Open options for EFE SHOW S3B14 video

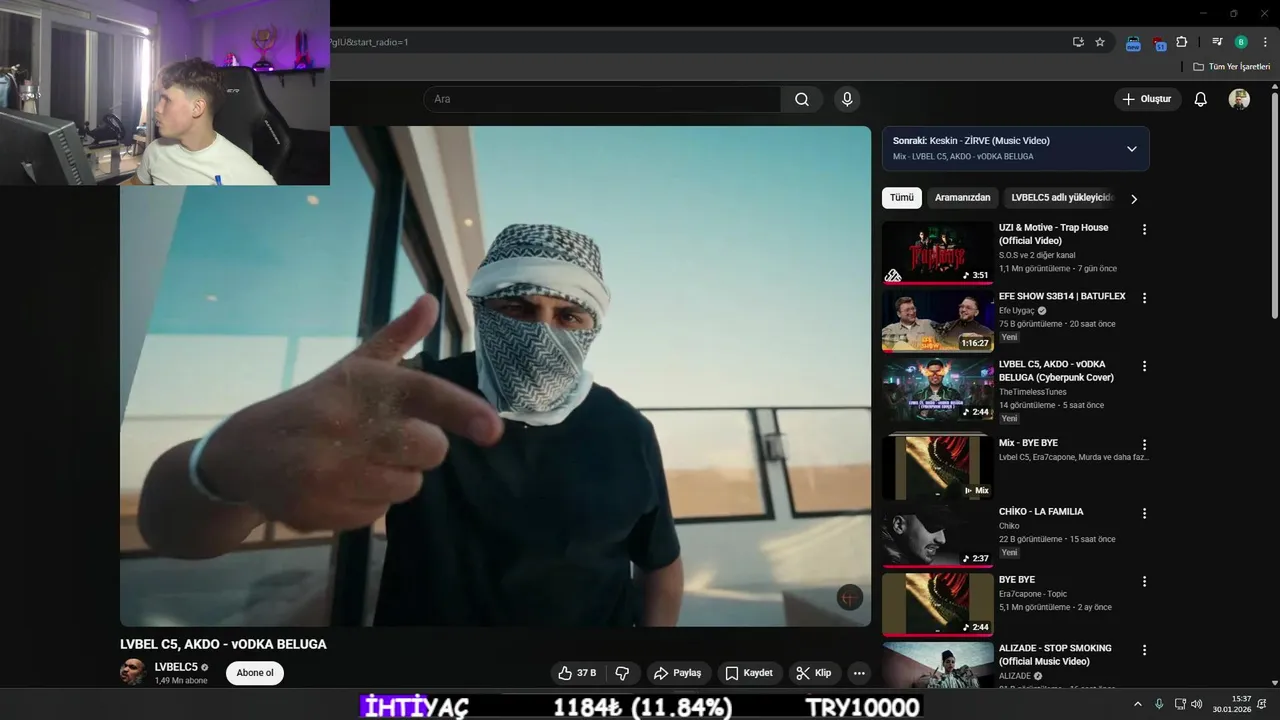tap(1144, 298)
